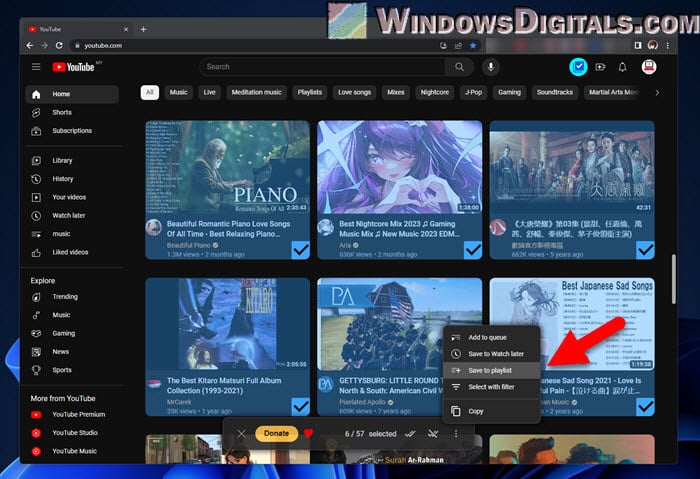Select Home in the sidebar
700x479 pixels.
72,94
